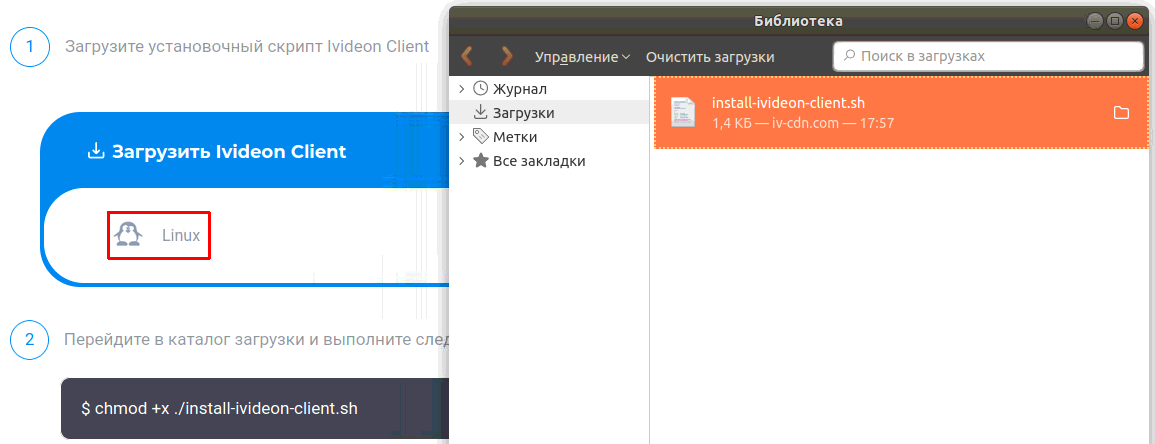Click the download icon beside Загрузить Ivideon Client
Viewport: 1155px width, 444px height.
coord(95,152)
